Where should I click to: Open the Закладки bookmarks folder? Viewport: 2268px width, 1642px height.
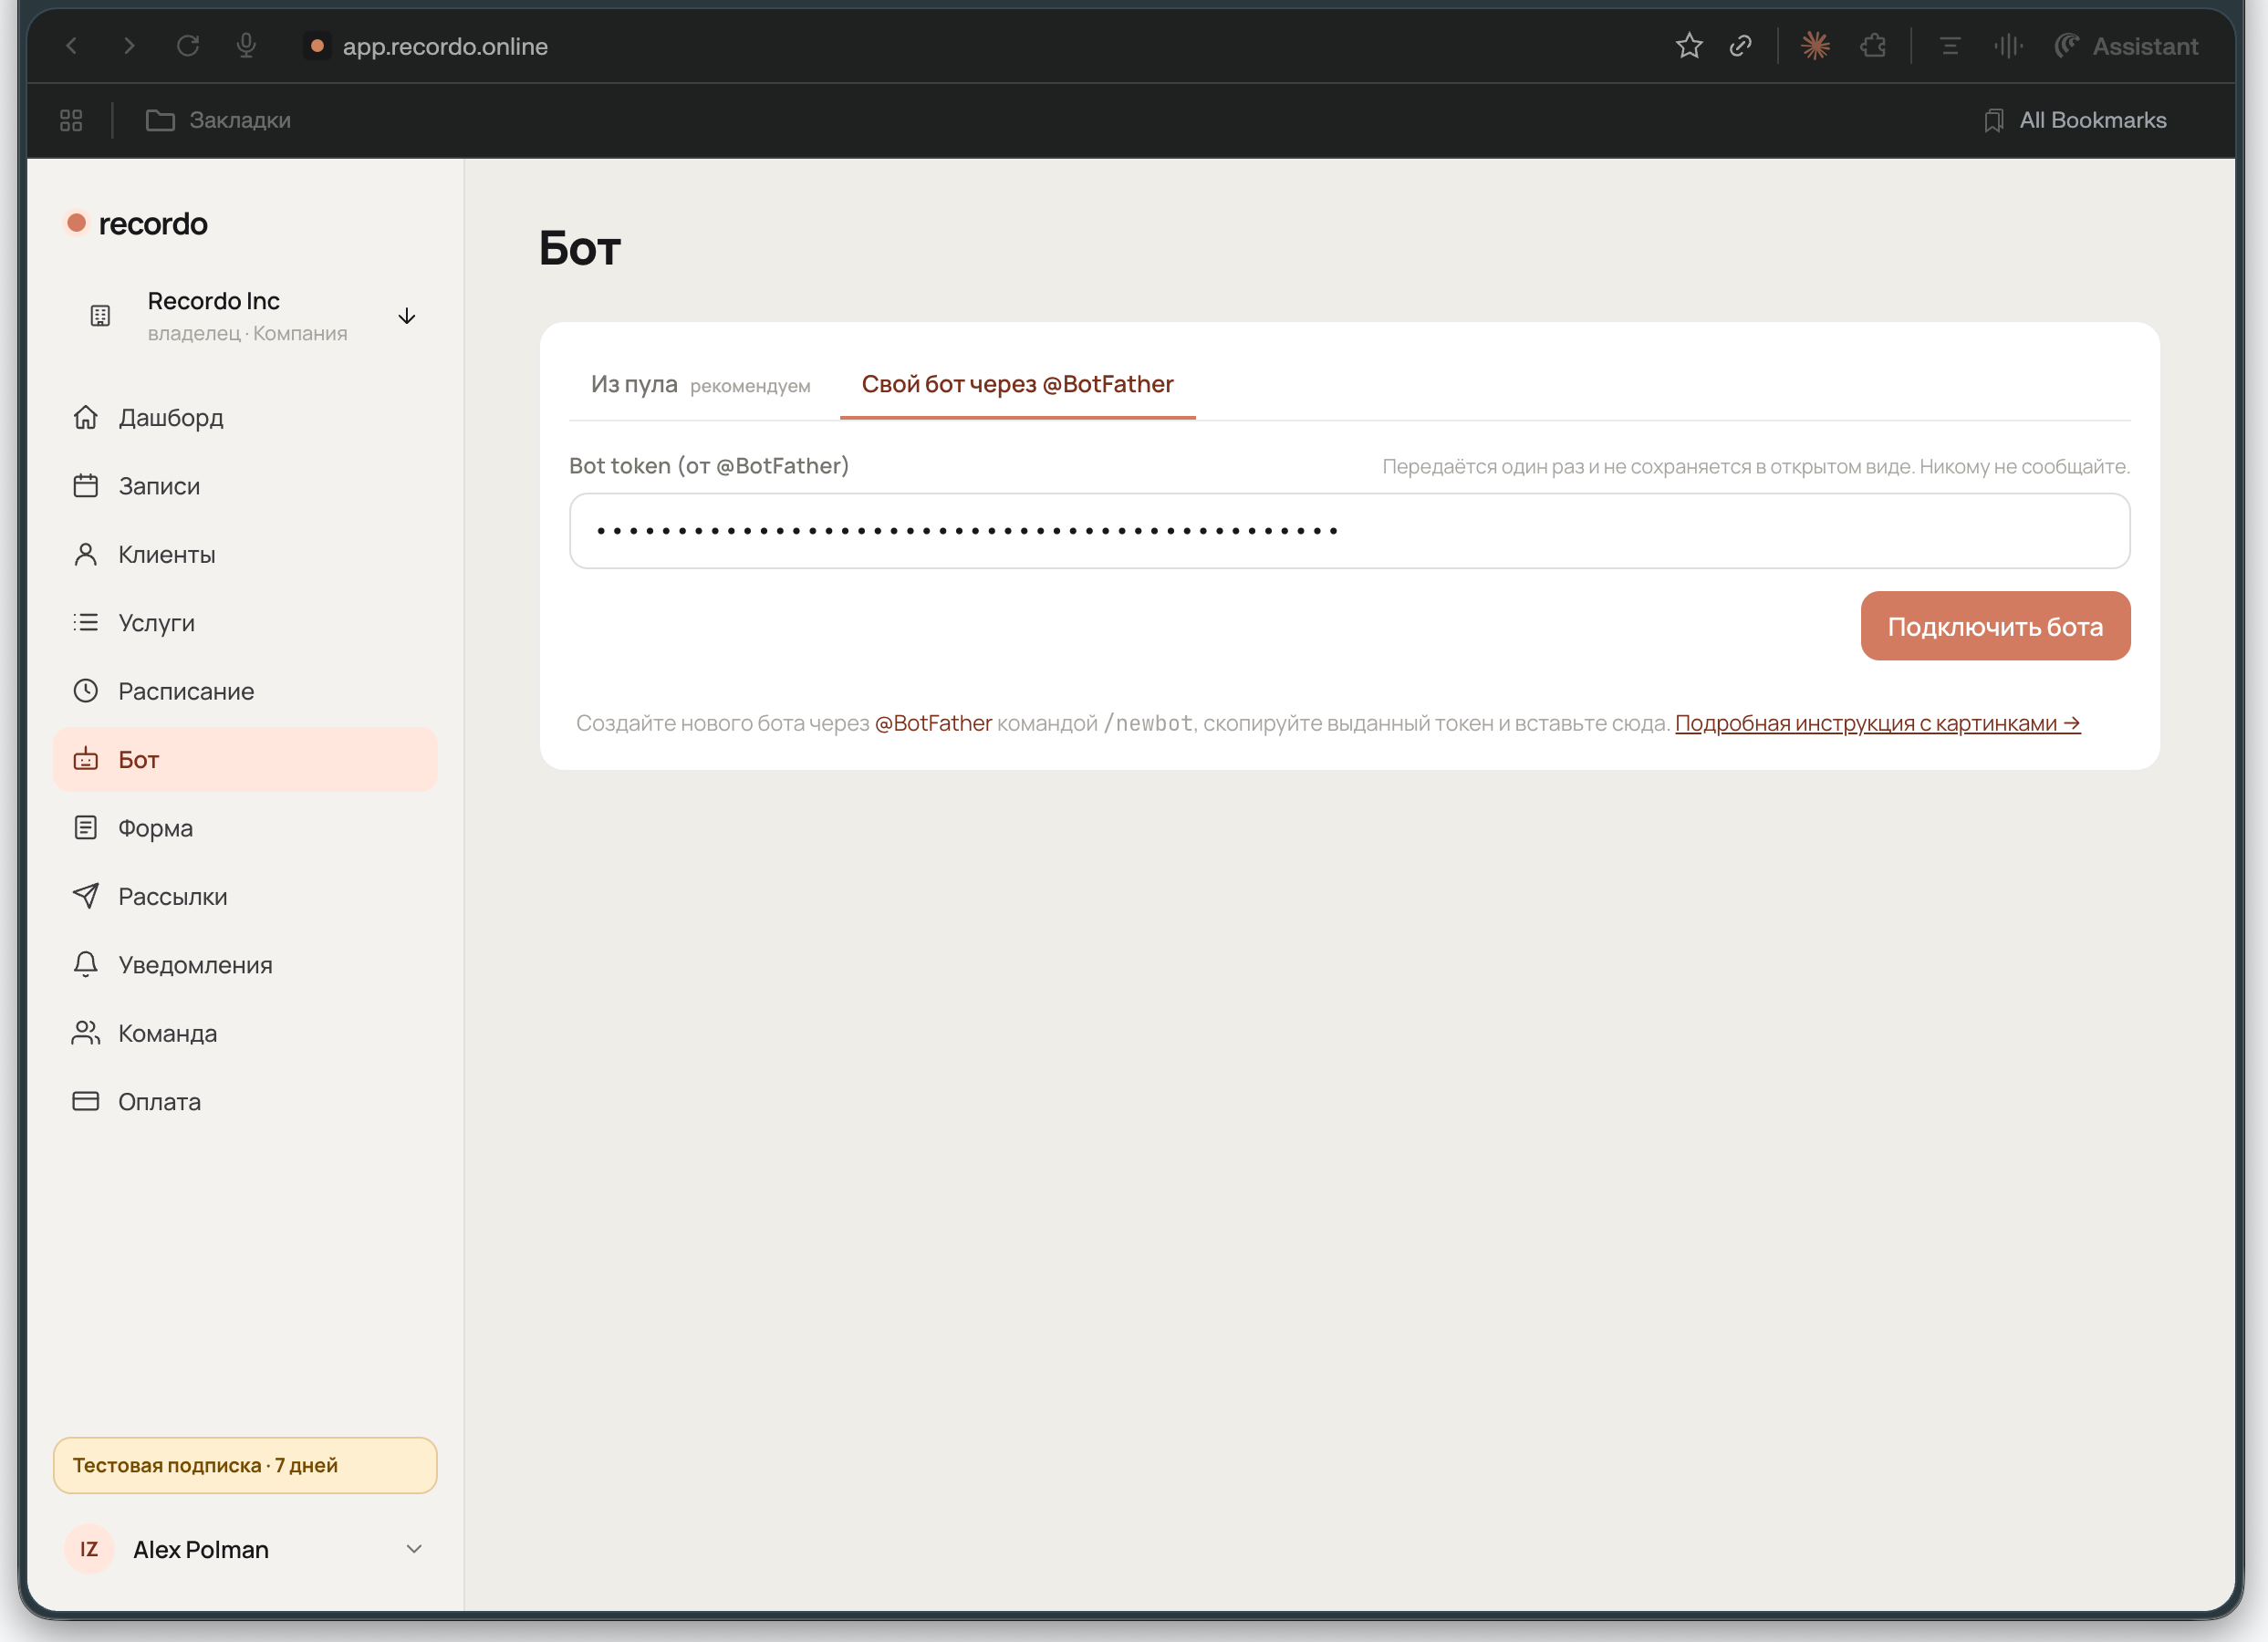click(x=218, y=120)
